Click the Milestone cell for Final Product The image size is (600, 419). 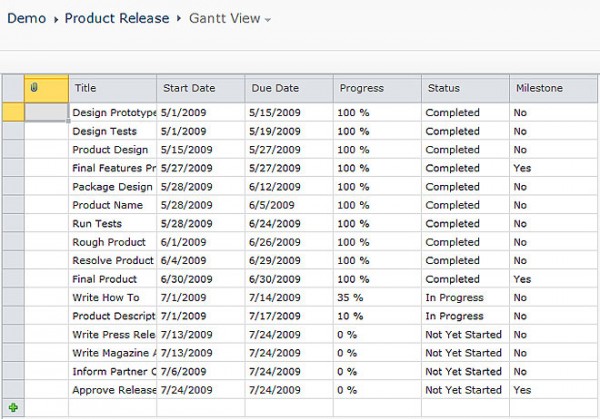(553, 279)
